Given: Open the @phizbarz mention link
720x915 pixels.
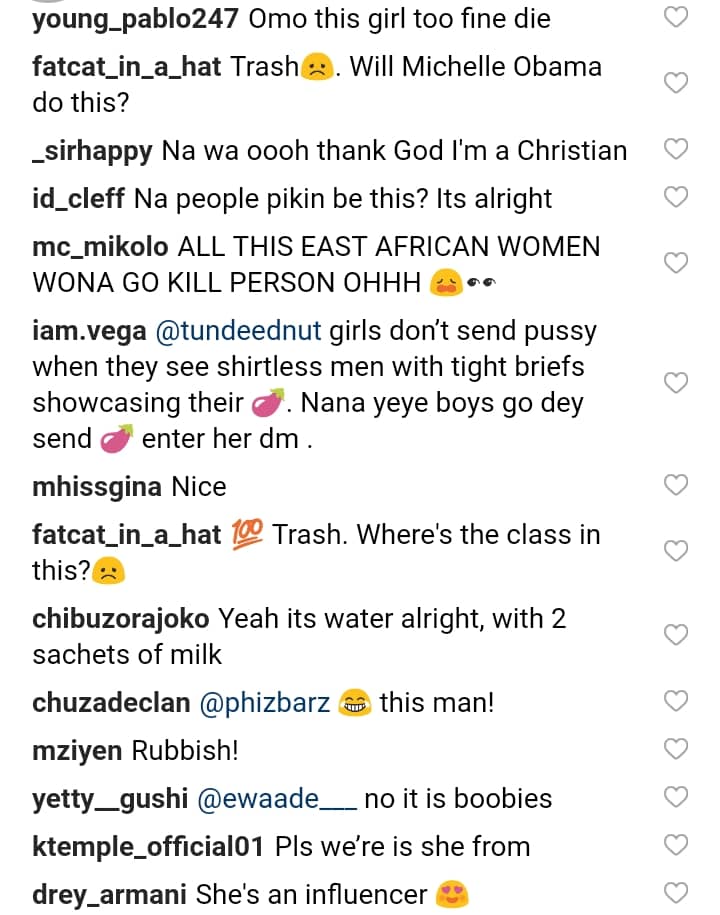Looking at the screenshot, I should (x=265, y=702).
